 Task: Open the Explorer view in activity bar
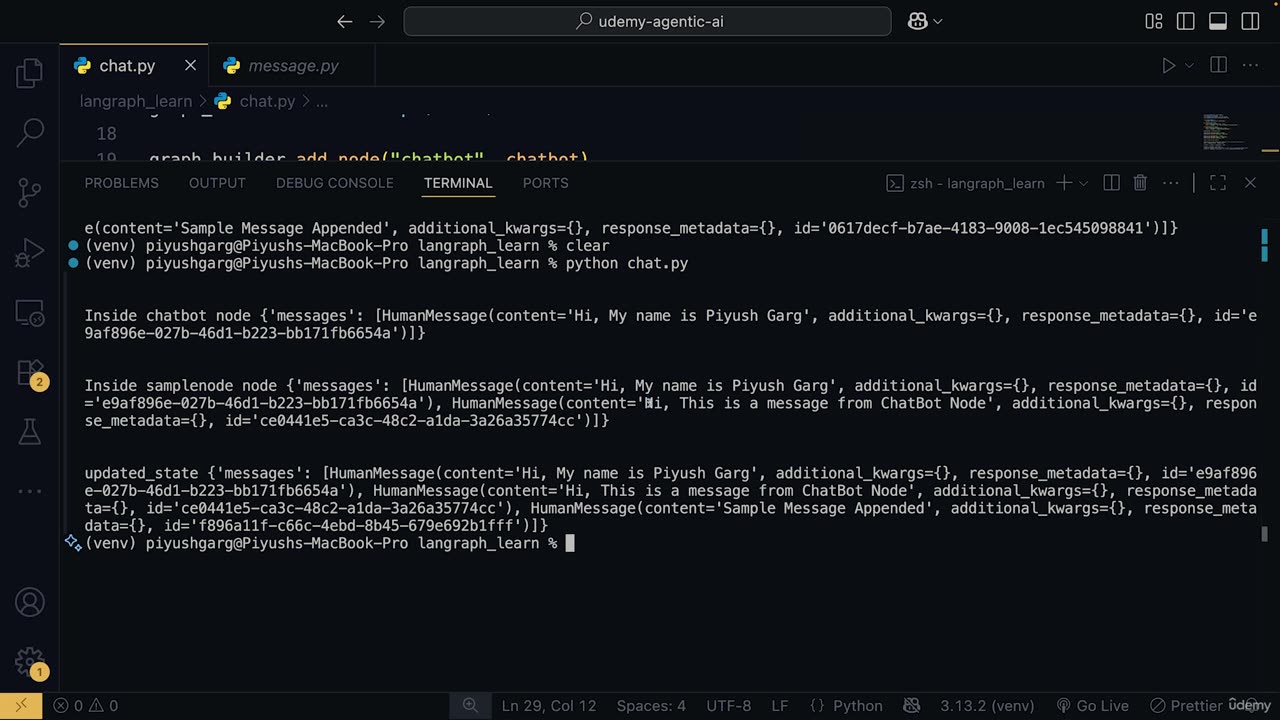click(x=30, y=72)
